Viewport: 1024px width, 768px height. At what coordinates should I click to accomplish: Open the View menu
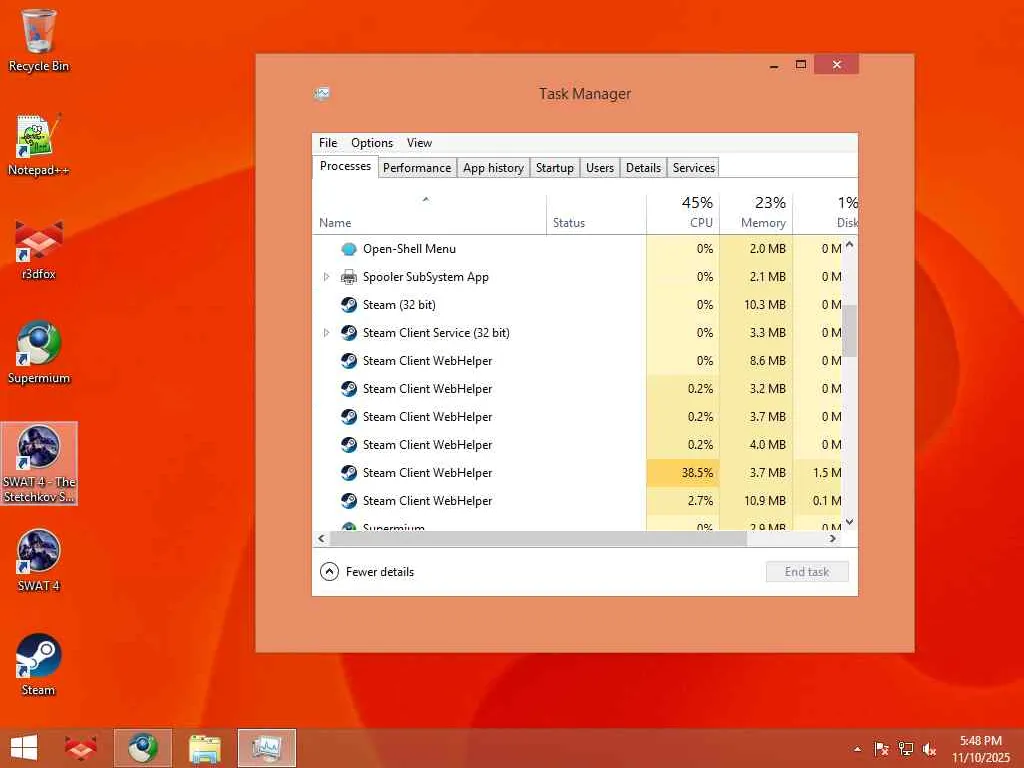point(419,143)
